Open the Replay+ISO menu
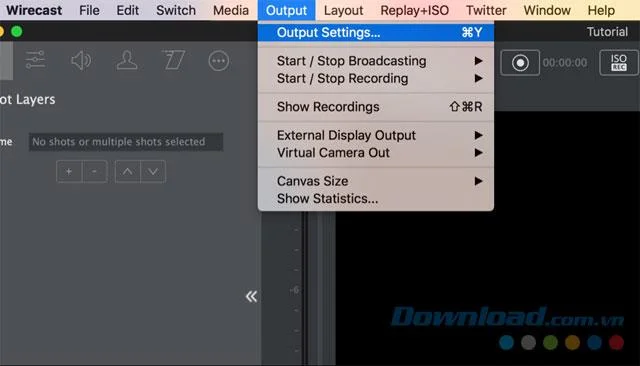 click(x=415, y=10)
